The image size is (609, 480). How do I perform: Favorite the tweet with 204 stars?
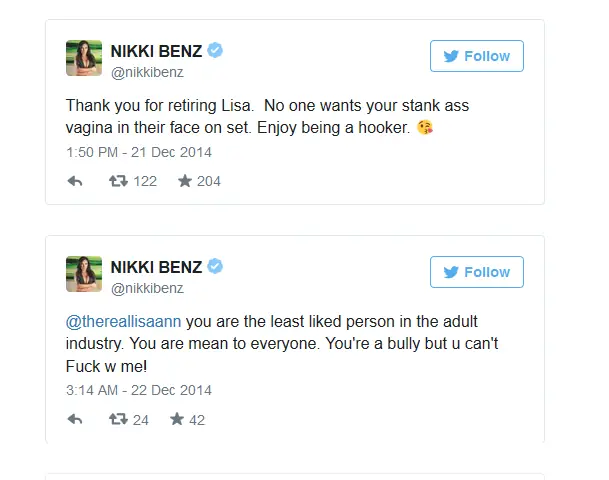185,181
